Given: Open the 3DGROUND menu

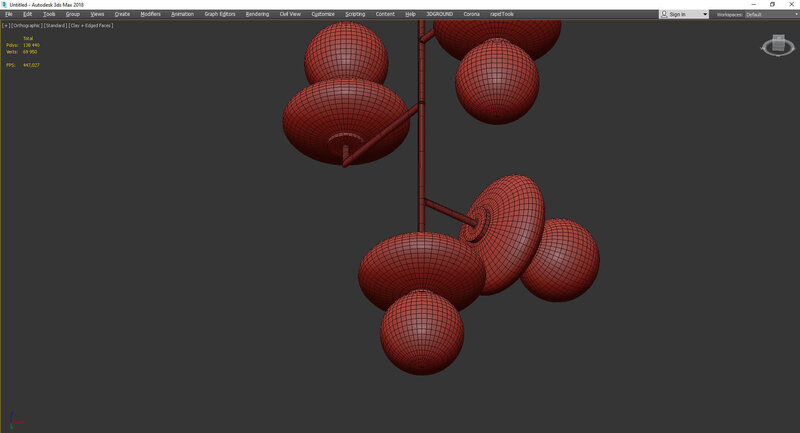Looking at the screenshot, I should 440,14.
